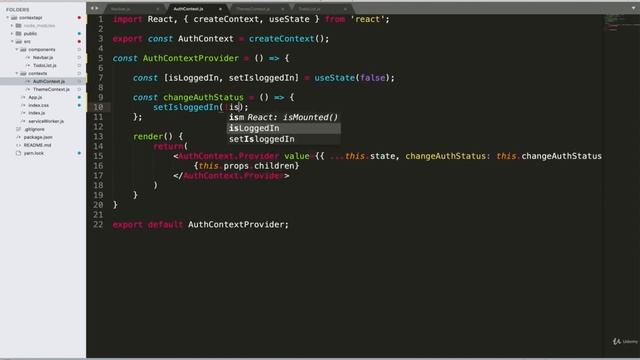Choose React isMounted() autocomplete snippet
640x360 pixels.
(284, 117)
